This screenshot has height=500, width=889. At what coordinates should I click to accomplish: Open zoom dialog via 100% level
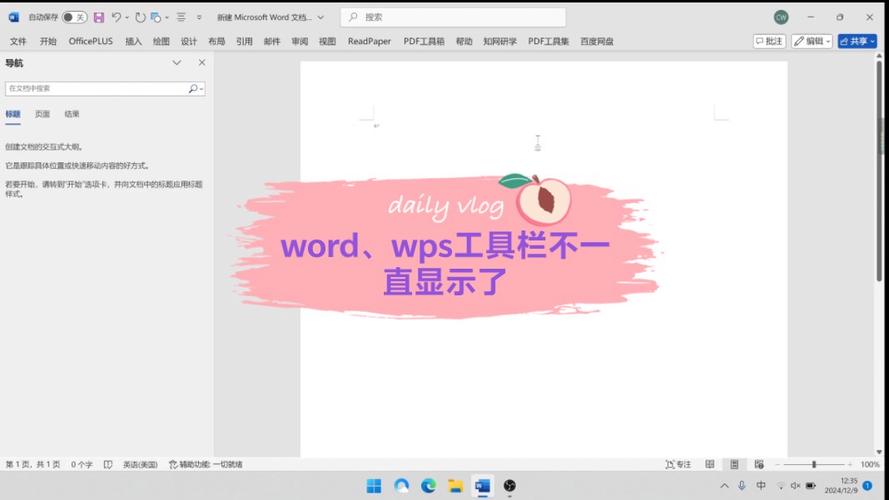(870, 464)
